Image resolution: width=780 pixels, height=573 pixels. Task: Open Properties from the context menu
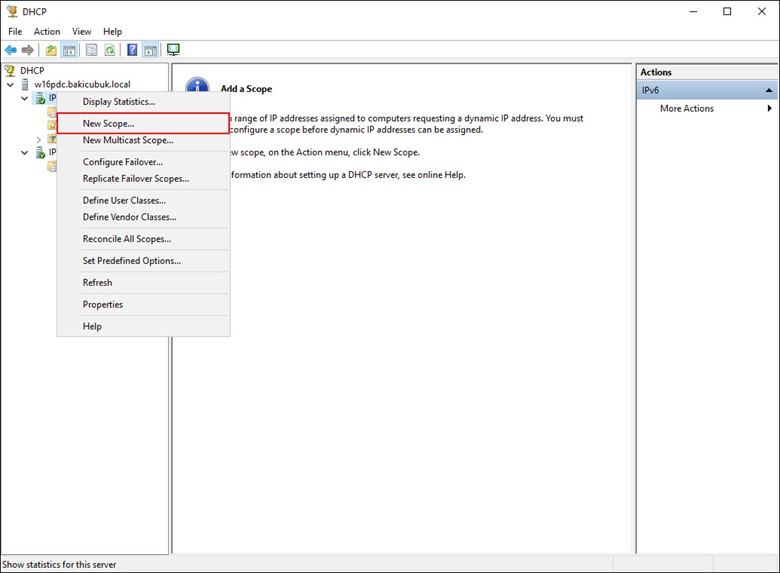point(143,304)
